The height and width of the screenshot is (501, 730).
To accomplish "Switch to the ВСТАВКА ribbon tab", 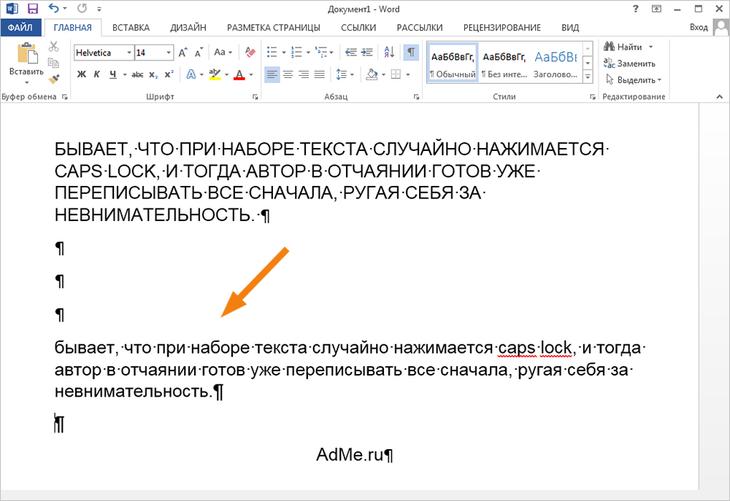I will pos(131,27).
